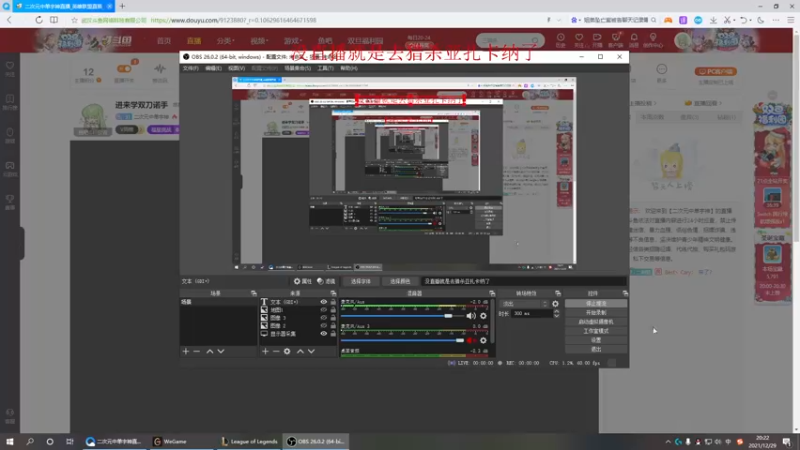Screen dimensions: 800x450
Task: Adjust first microphone/Aux volume slider
Action: tap(403, 316)
